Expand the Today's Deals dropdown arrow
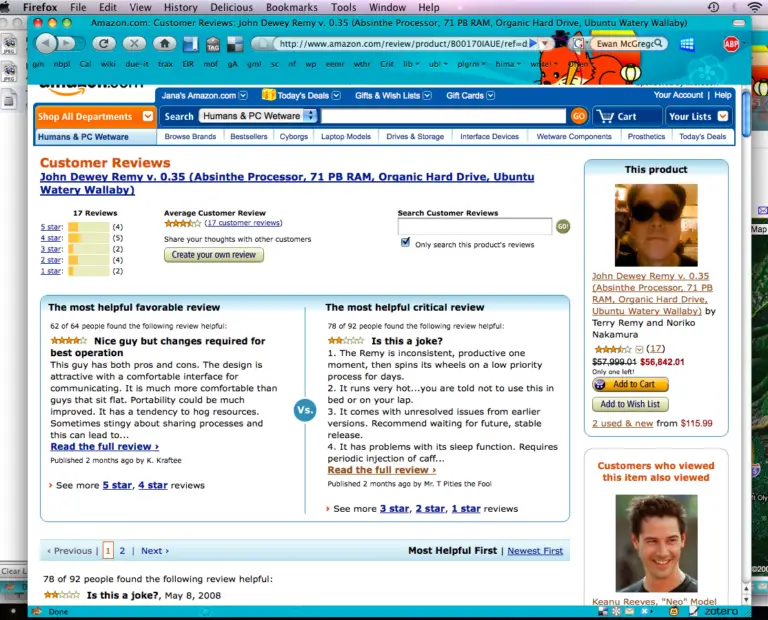Image resolution: width=768 pixels, height=620 pixels. 336,95
